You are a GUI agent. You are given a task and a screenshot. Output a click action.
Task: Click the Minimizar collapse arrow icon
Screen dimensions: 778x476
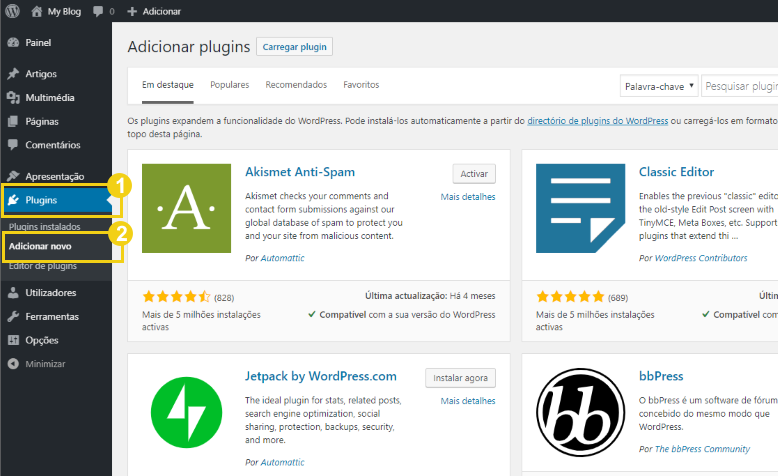click(13, 364)
